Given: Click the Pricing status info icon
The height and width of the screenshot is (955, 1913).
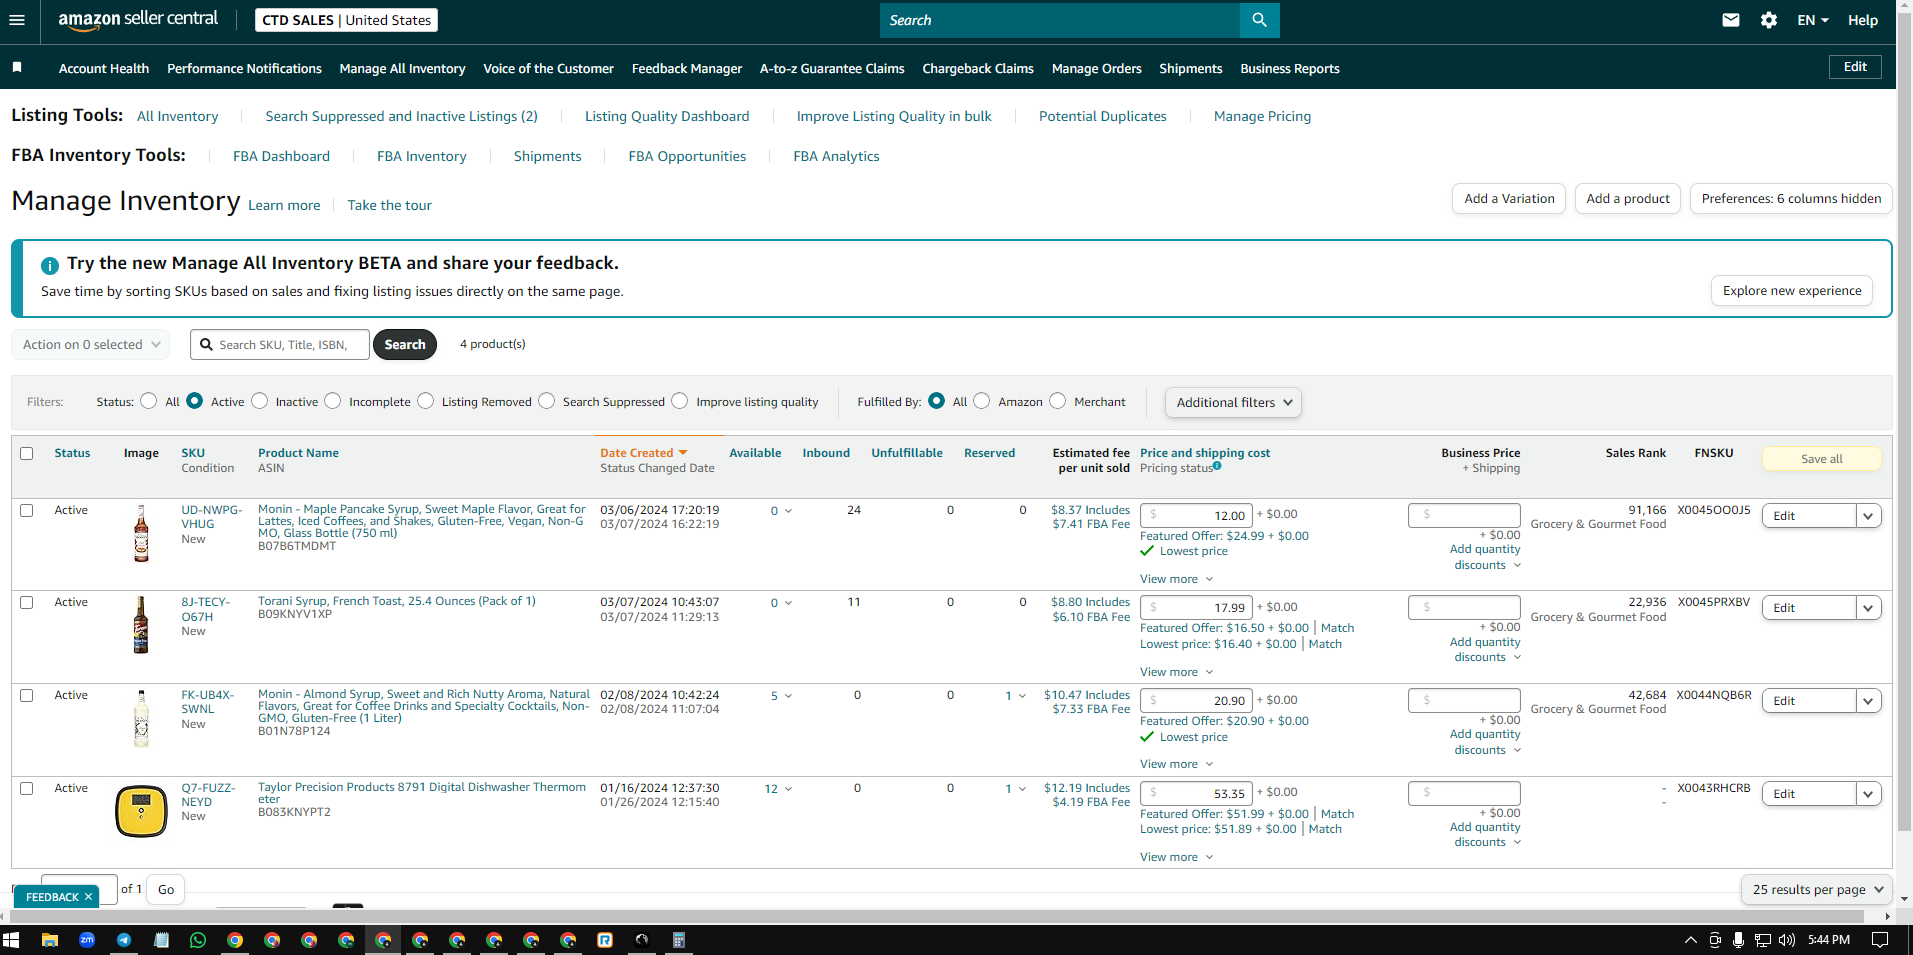Looking at the screenshot, I should tap(1217, 466).
